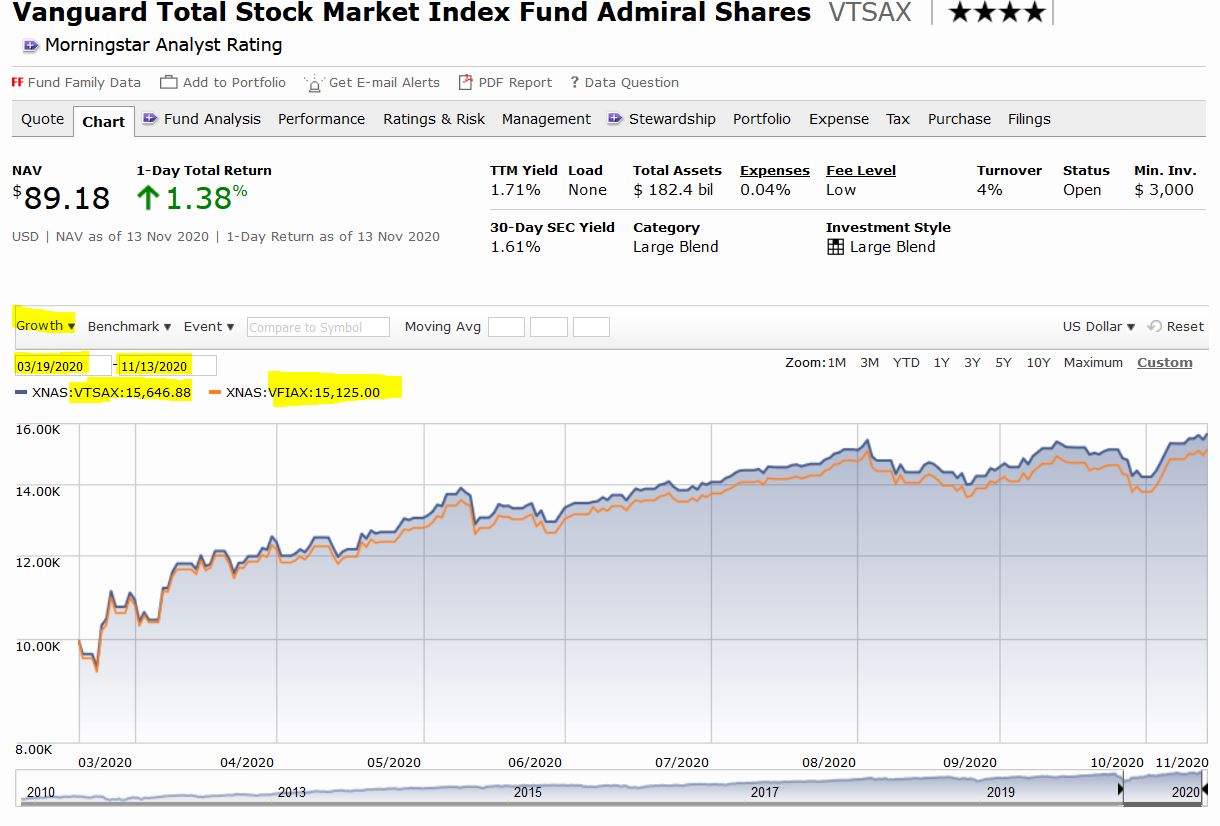Set chart zoom to Maximum
This screenshot has height=826, width=1220.
[1093, 363]
